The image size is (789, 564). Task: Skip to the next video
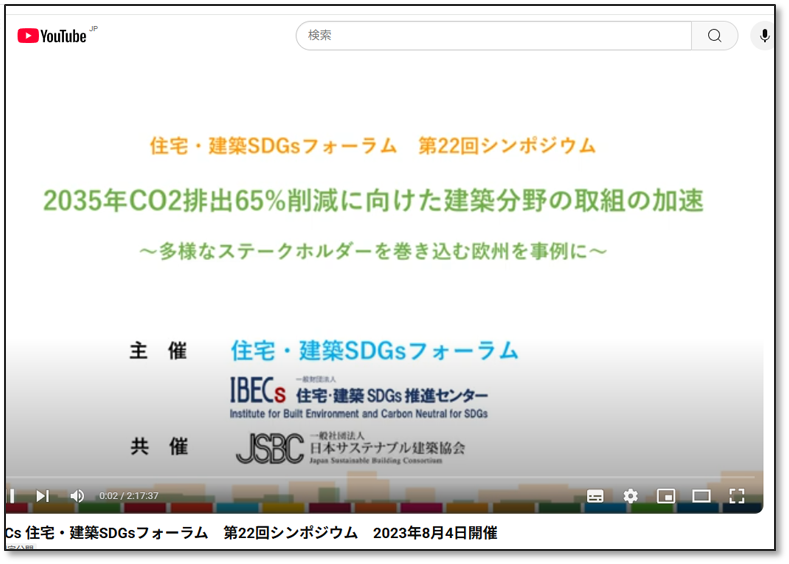tap(42, 496)
